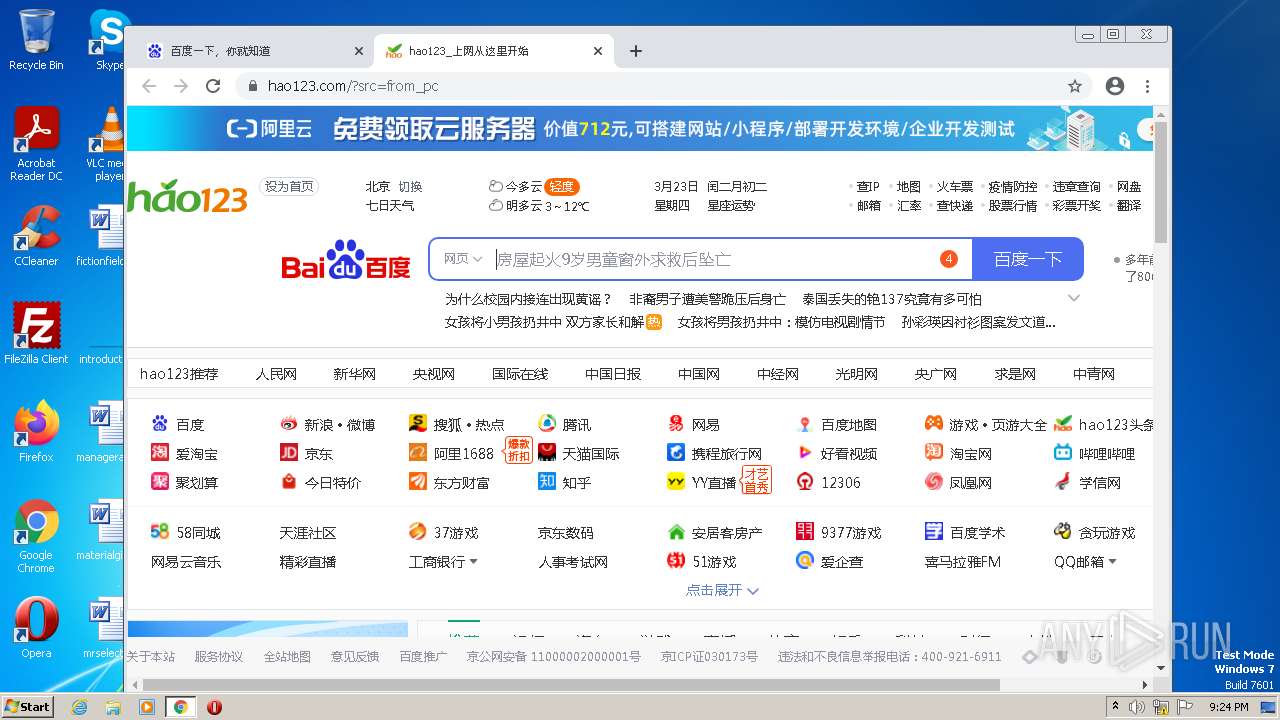This screenshot has width=1280, height=720.
Task: Click the FileZilla Client desktop icon
Action: point(36,334)
